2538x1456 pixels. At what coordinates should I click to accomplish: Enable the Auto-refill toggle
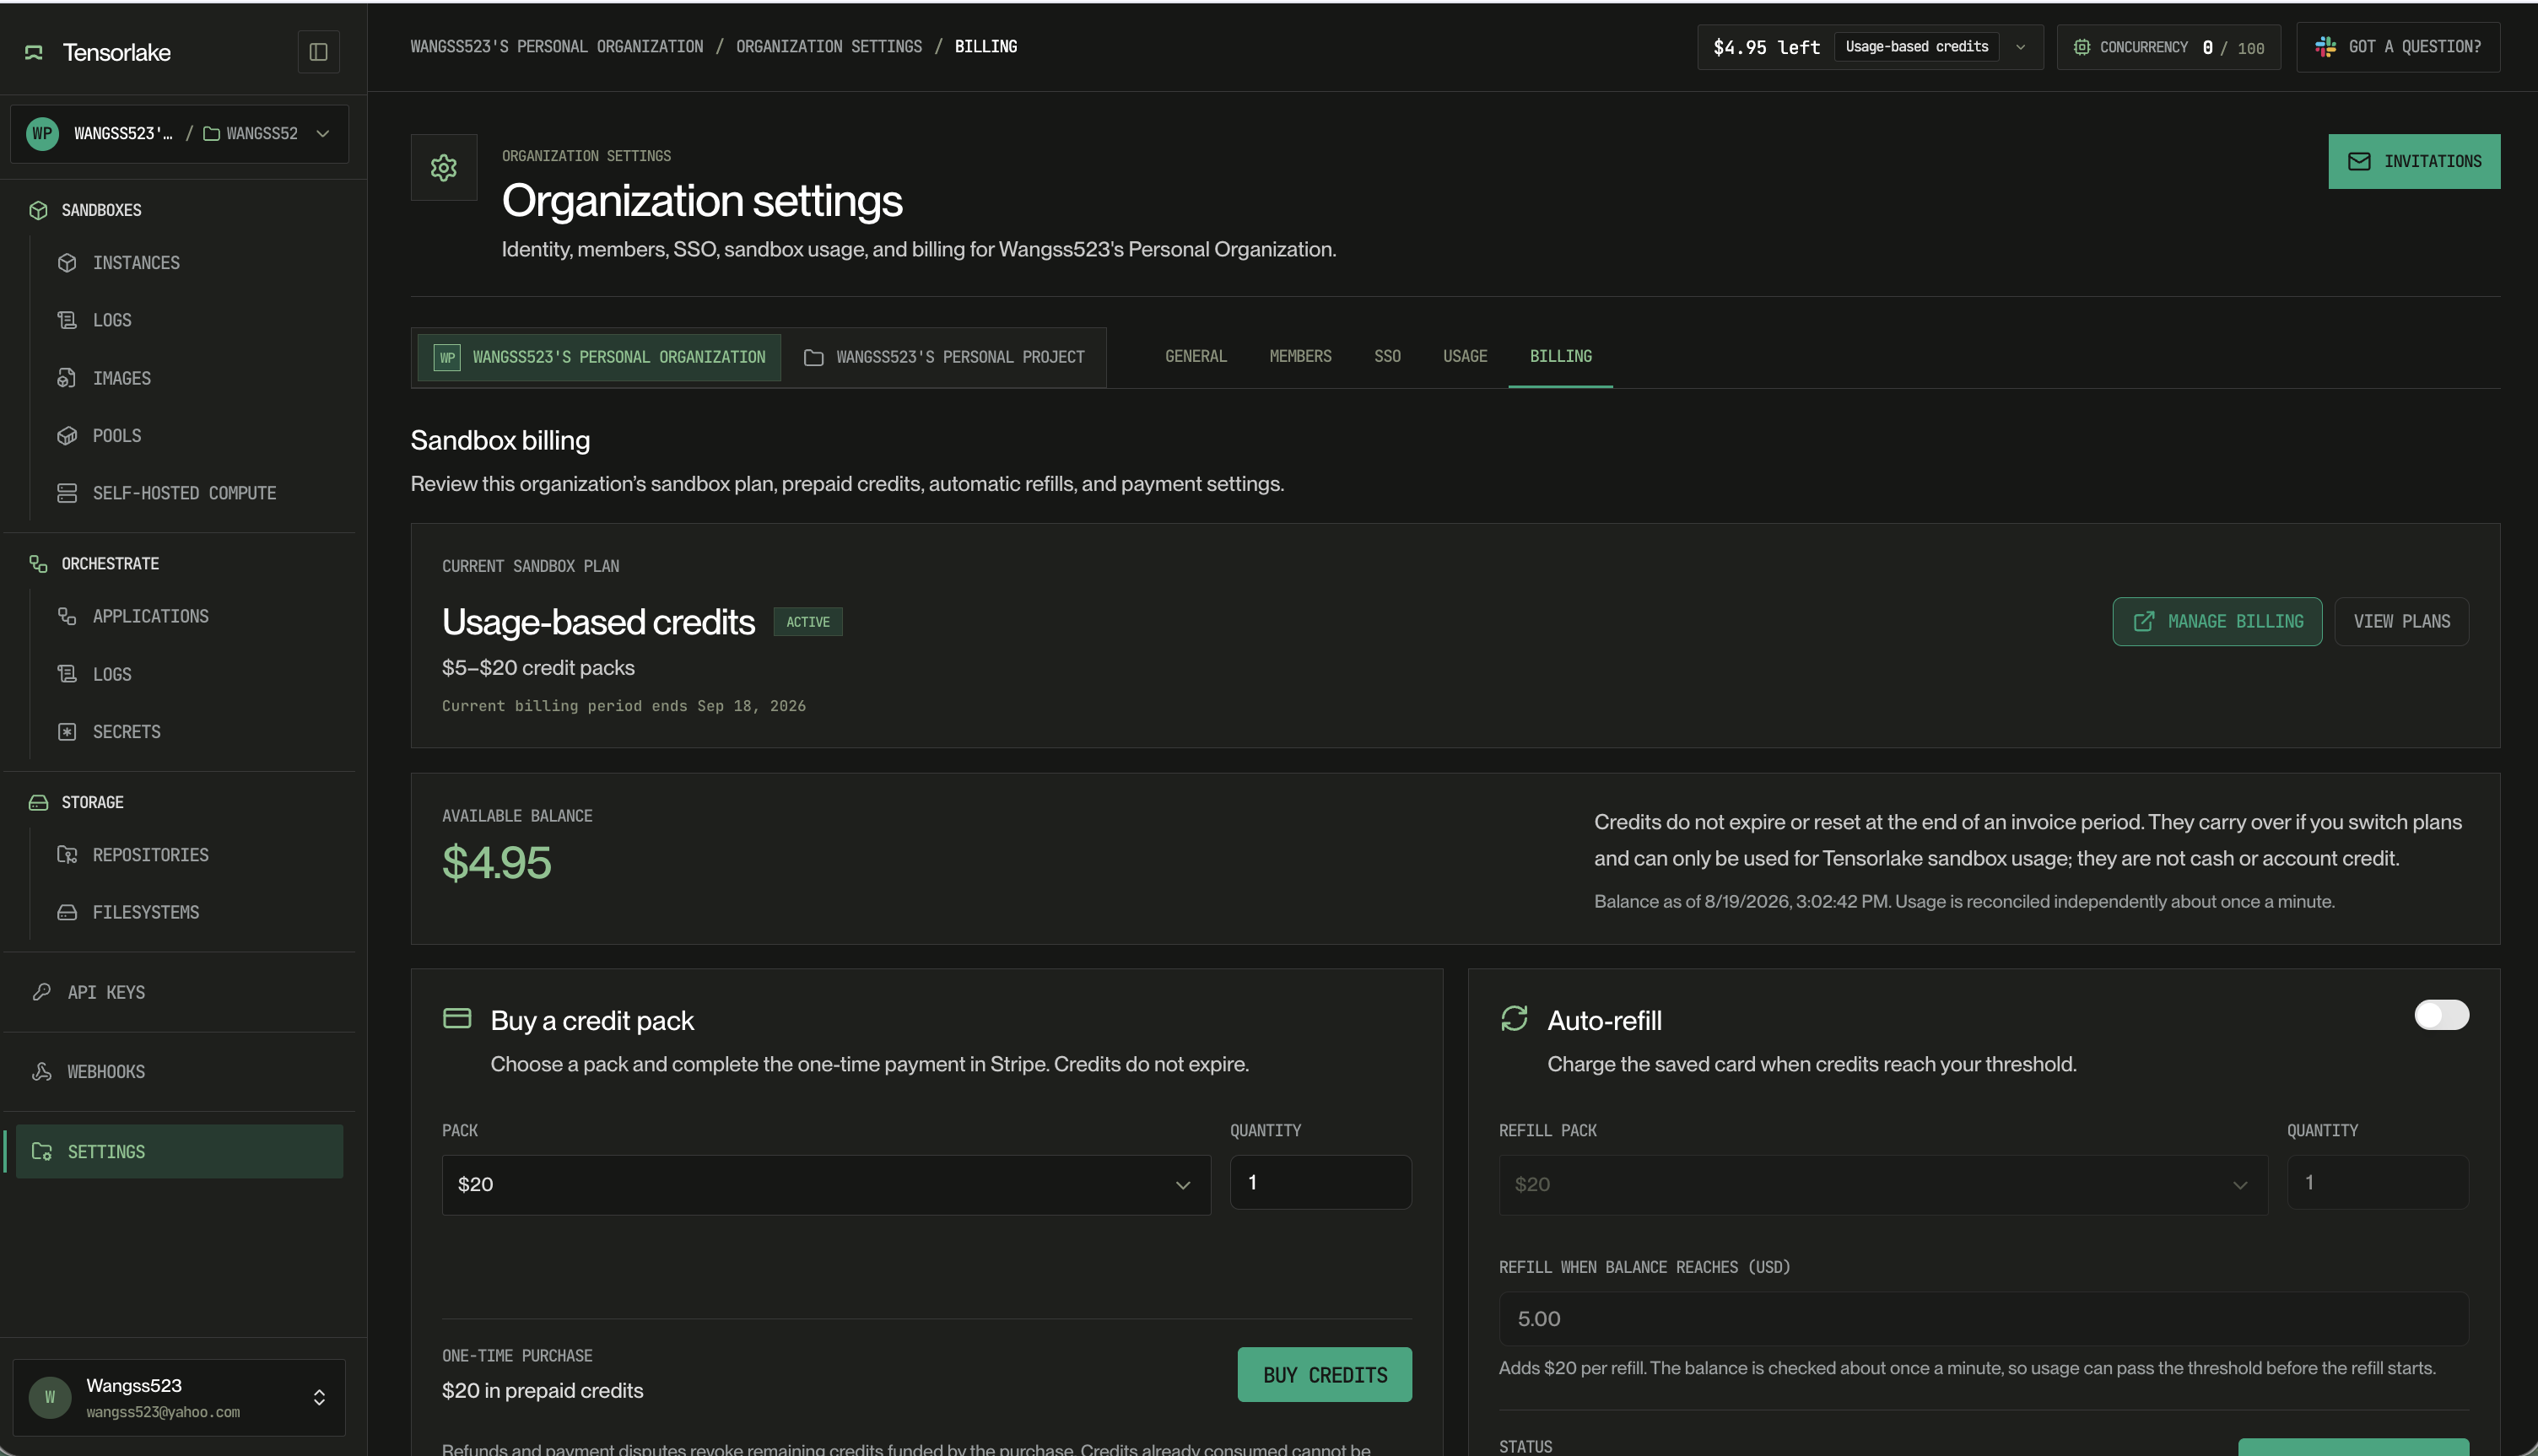(x=2441, y=1015)
